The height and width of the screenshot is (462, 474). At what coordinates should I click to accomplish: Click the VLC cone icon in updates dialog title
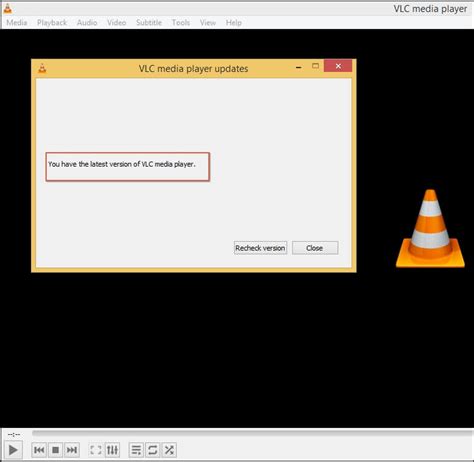click(42, 68)
